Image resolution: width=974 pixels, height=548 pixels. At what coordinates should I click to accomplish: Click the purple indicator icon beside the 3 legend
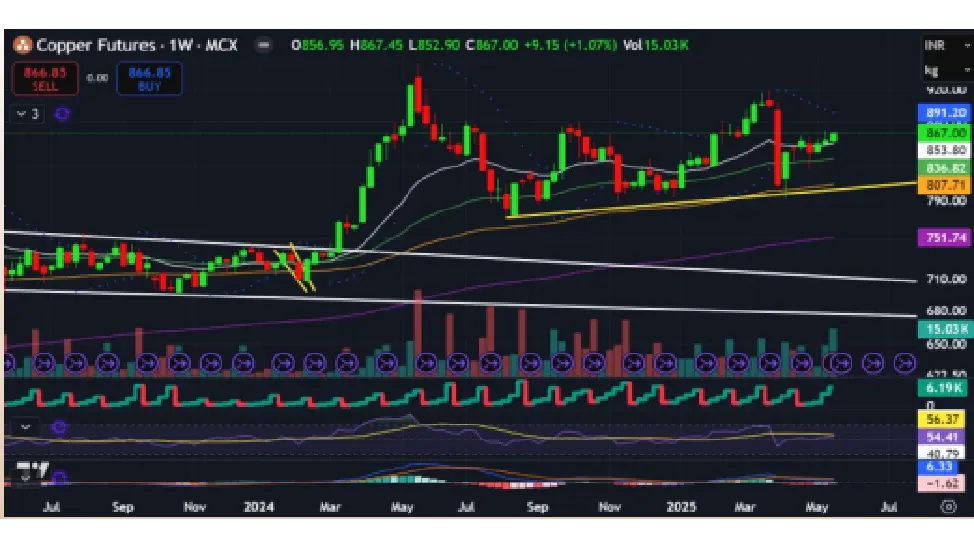click(61, 114)
